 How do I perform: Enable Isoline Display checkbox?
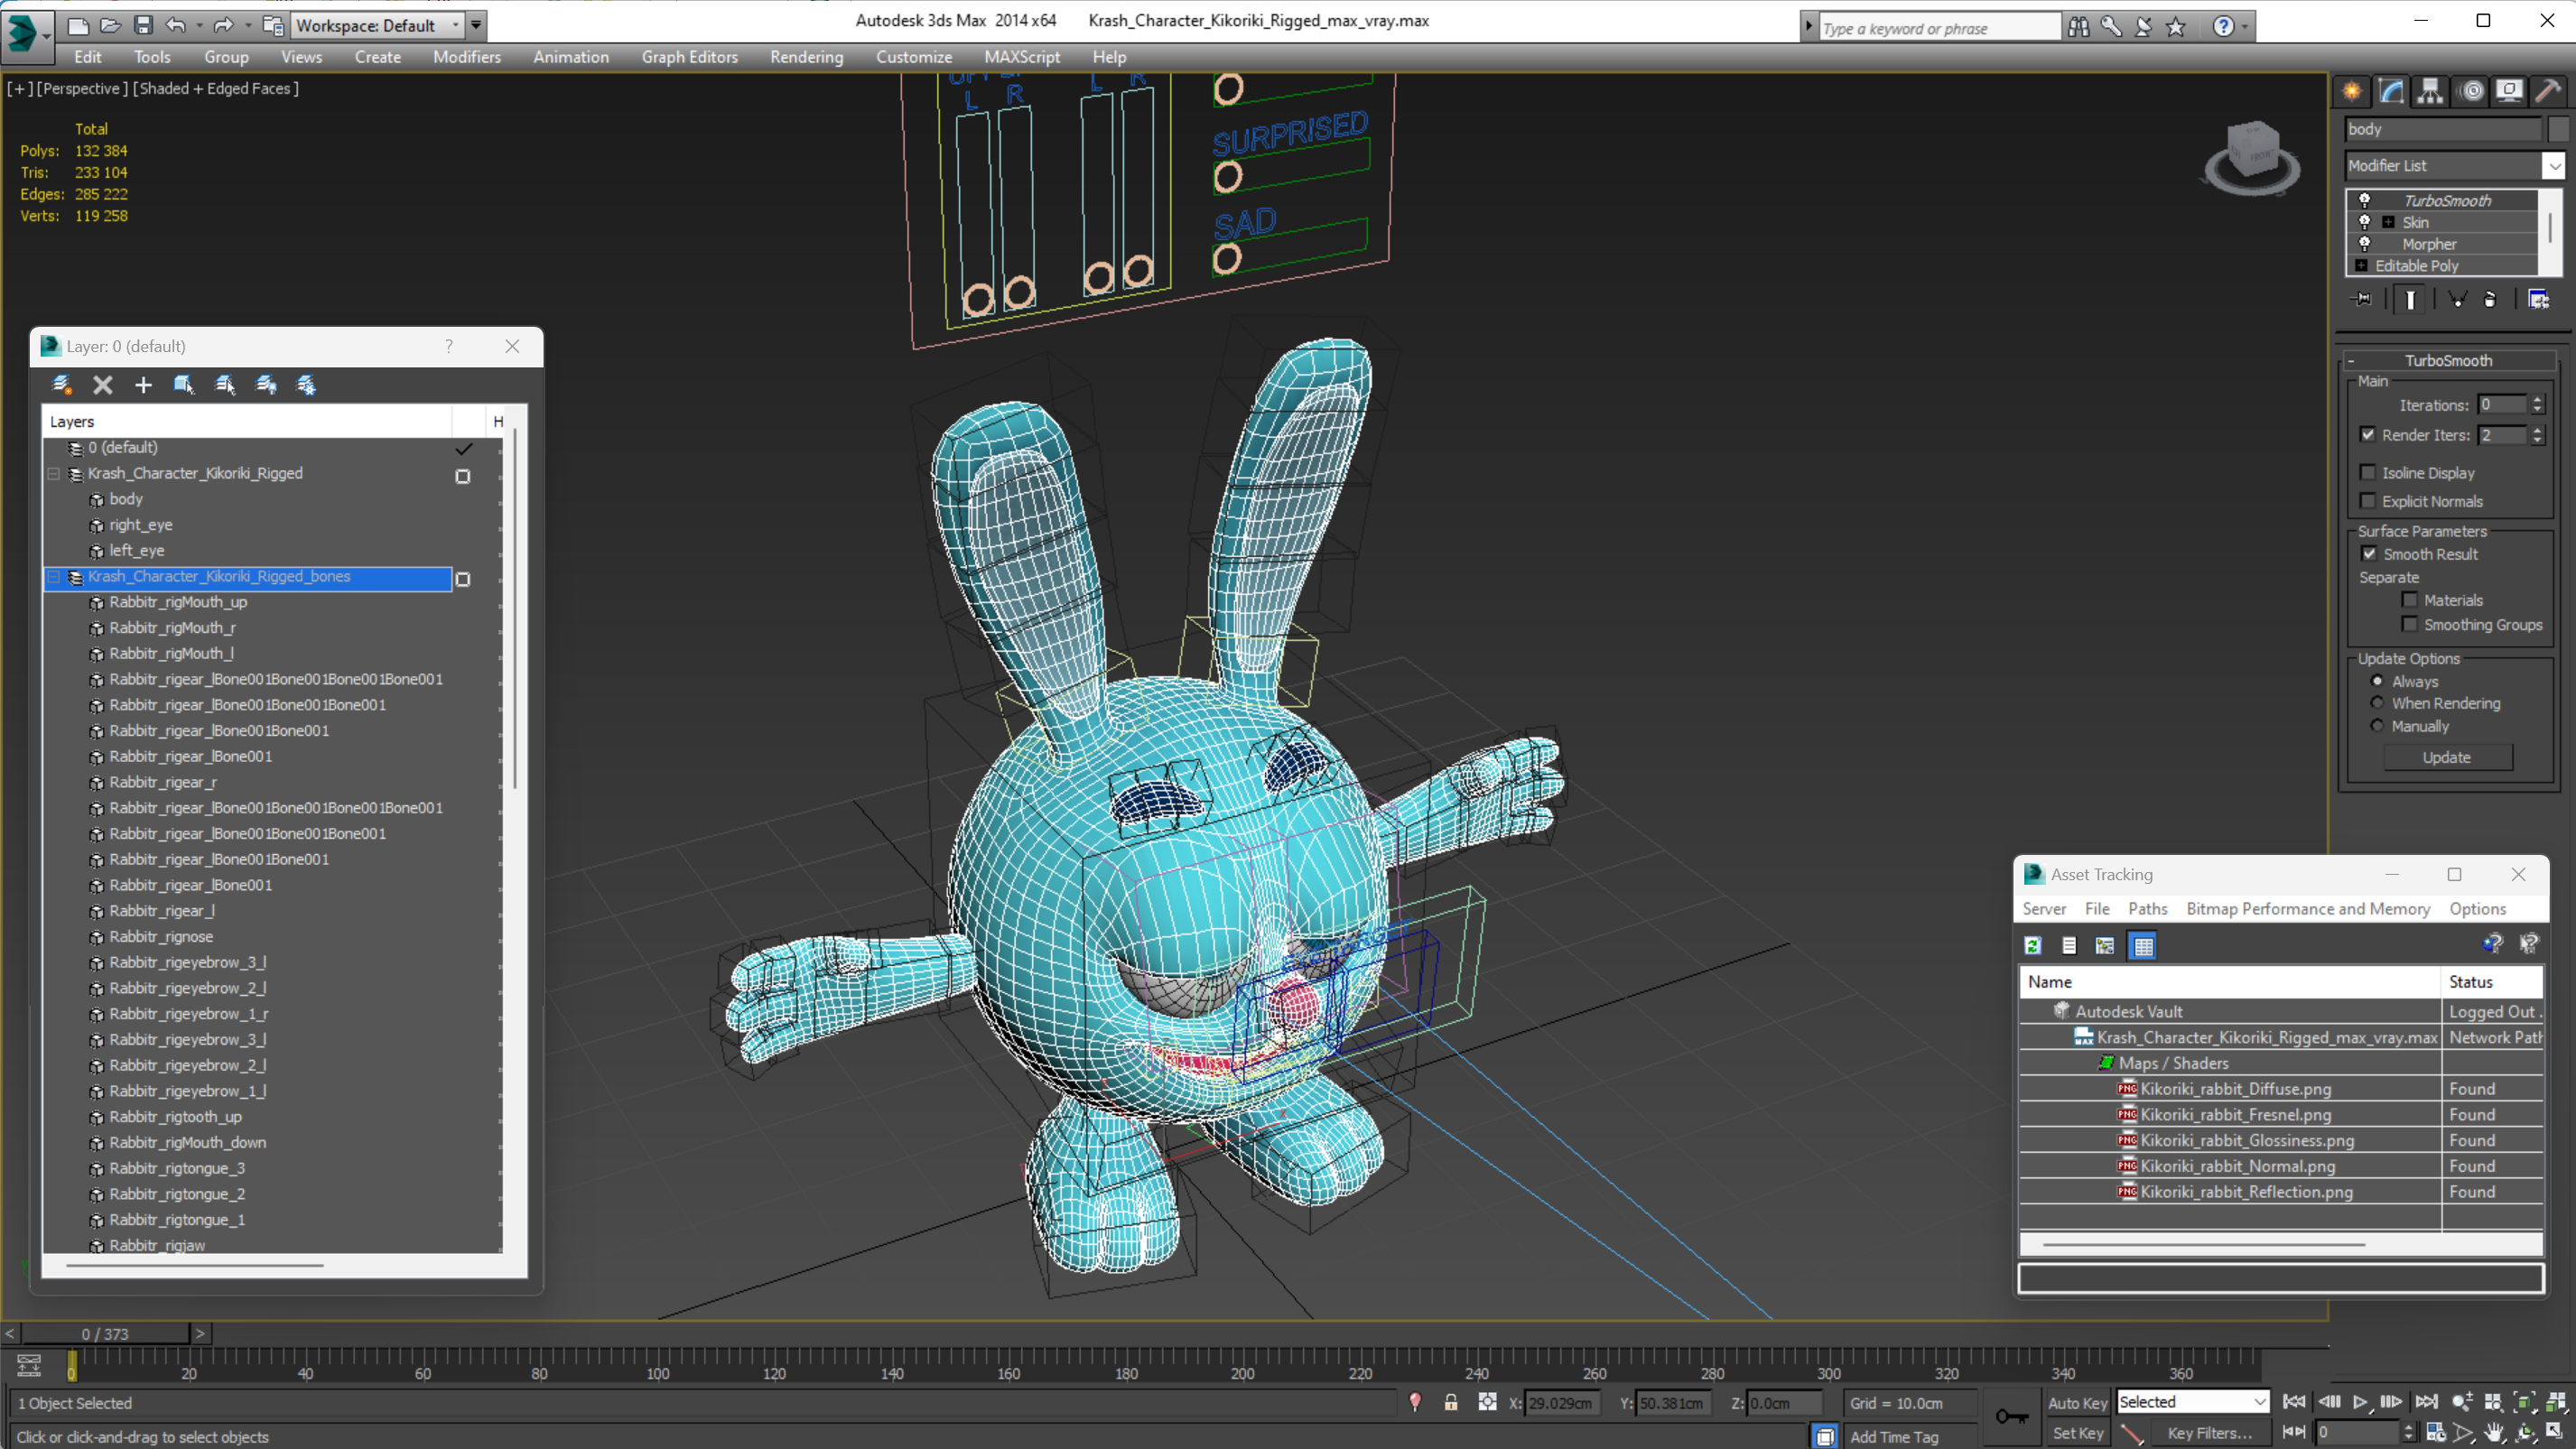[x=2367, y=472]
